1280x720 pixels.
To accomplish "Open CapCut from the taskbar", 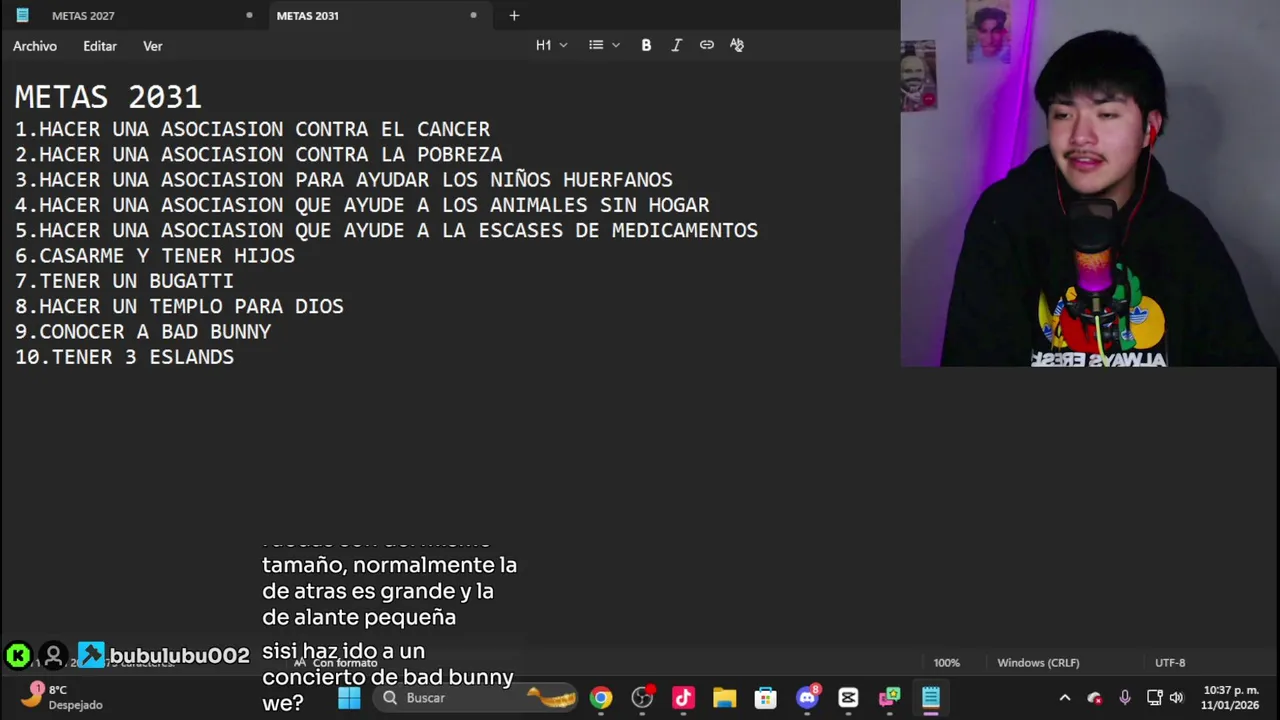I will tap(848, 698).
